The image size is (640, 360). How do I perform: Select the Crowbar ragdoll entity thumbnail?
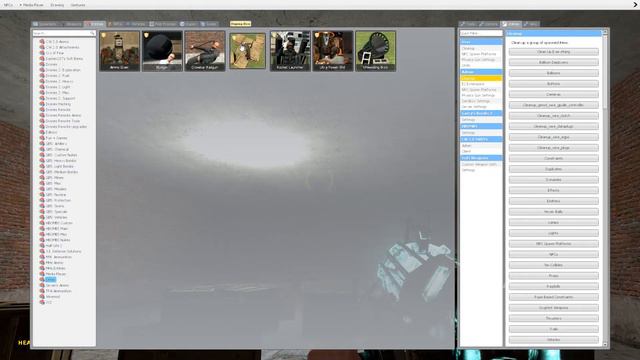pos(205,51)
